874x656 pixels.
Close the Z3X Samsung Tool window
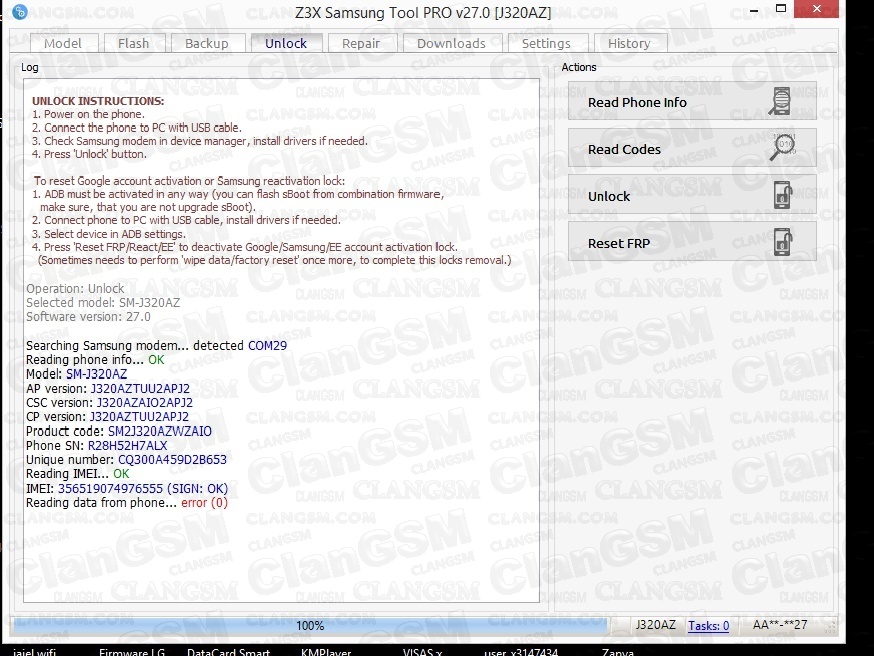tap(817, 9)
